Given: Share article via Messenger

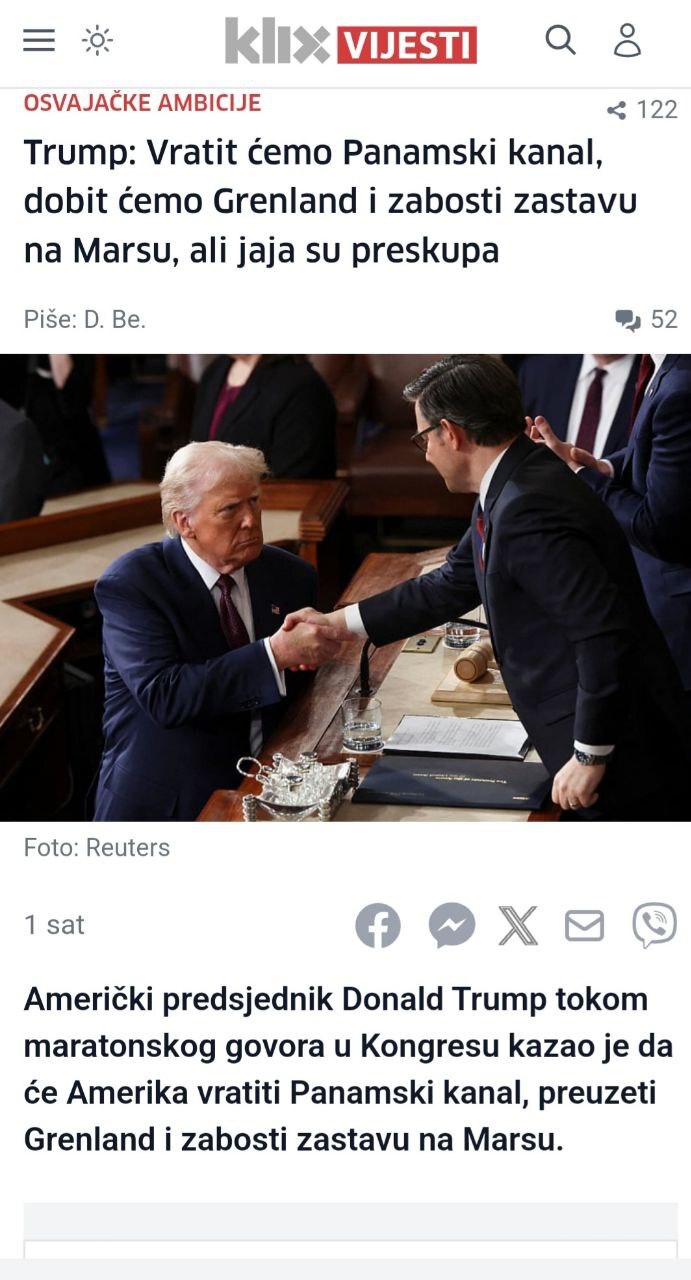Looking at the screenshot, I should [452, 925].
